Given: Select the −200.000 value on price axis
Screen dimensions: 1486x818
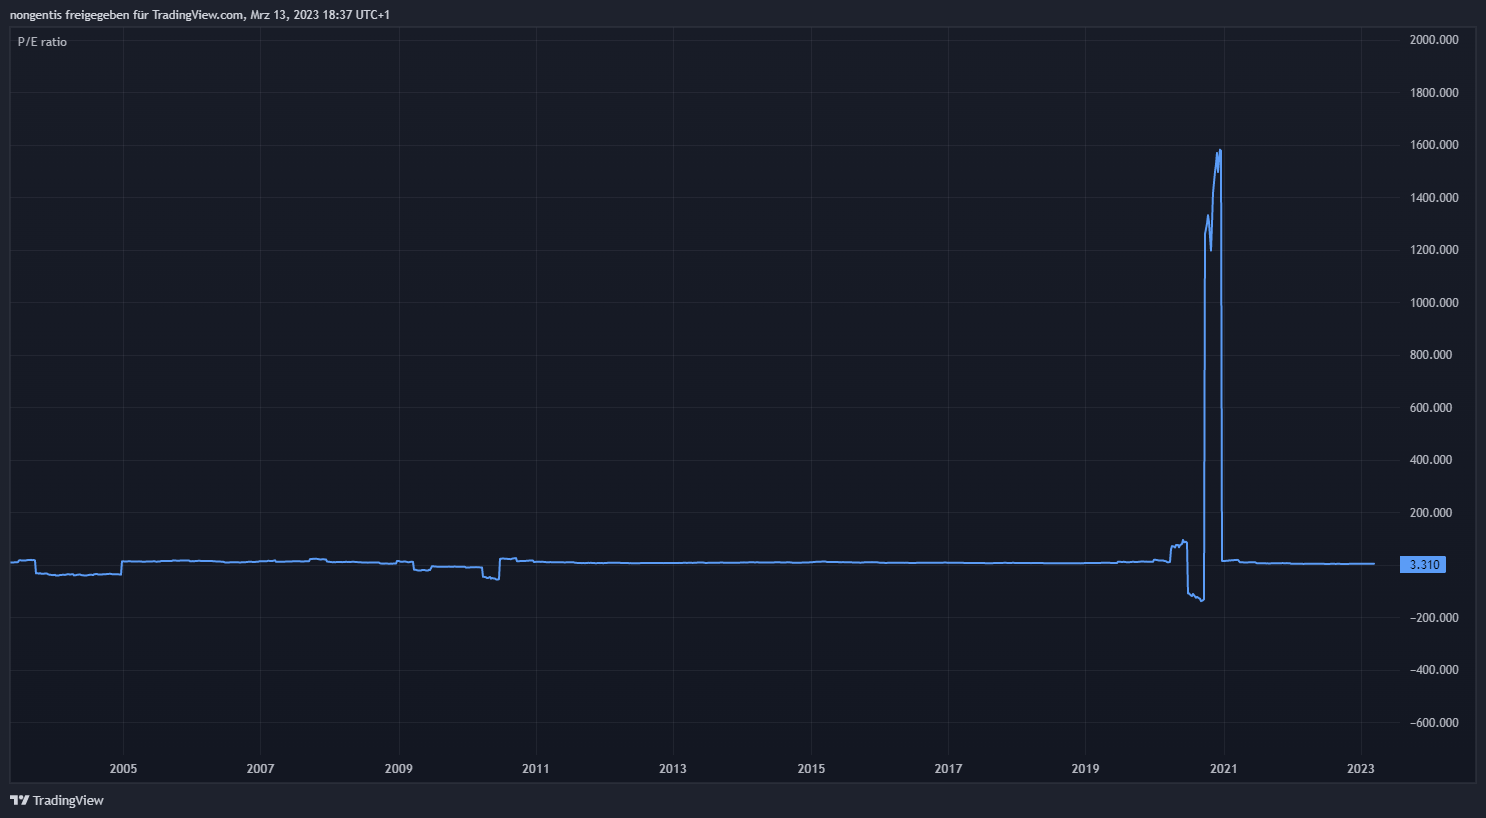Looking at the screenshot, I should point(1433,618).
